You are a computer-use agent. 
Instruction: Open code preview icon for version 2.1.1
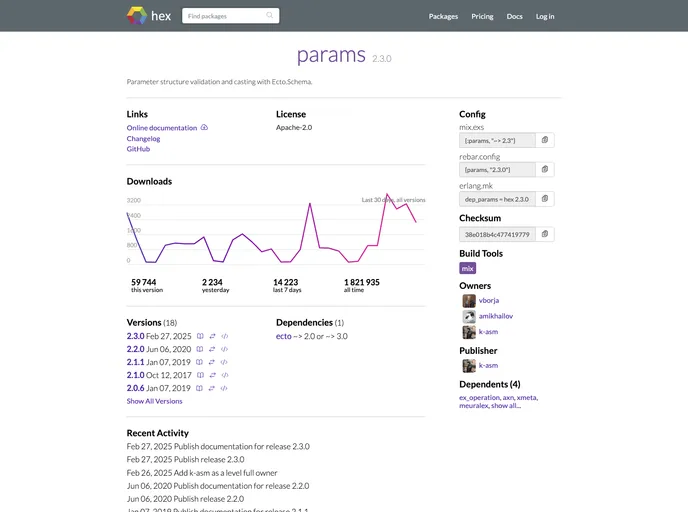224,362
